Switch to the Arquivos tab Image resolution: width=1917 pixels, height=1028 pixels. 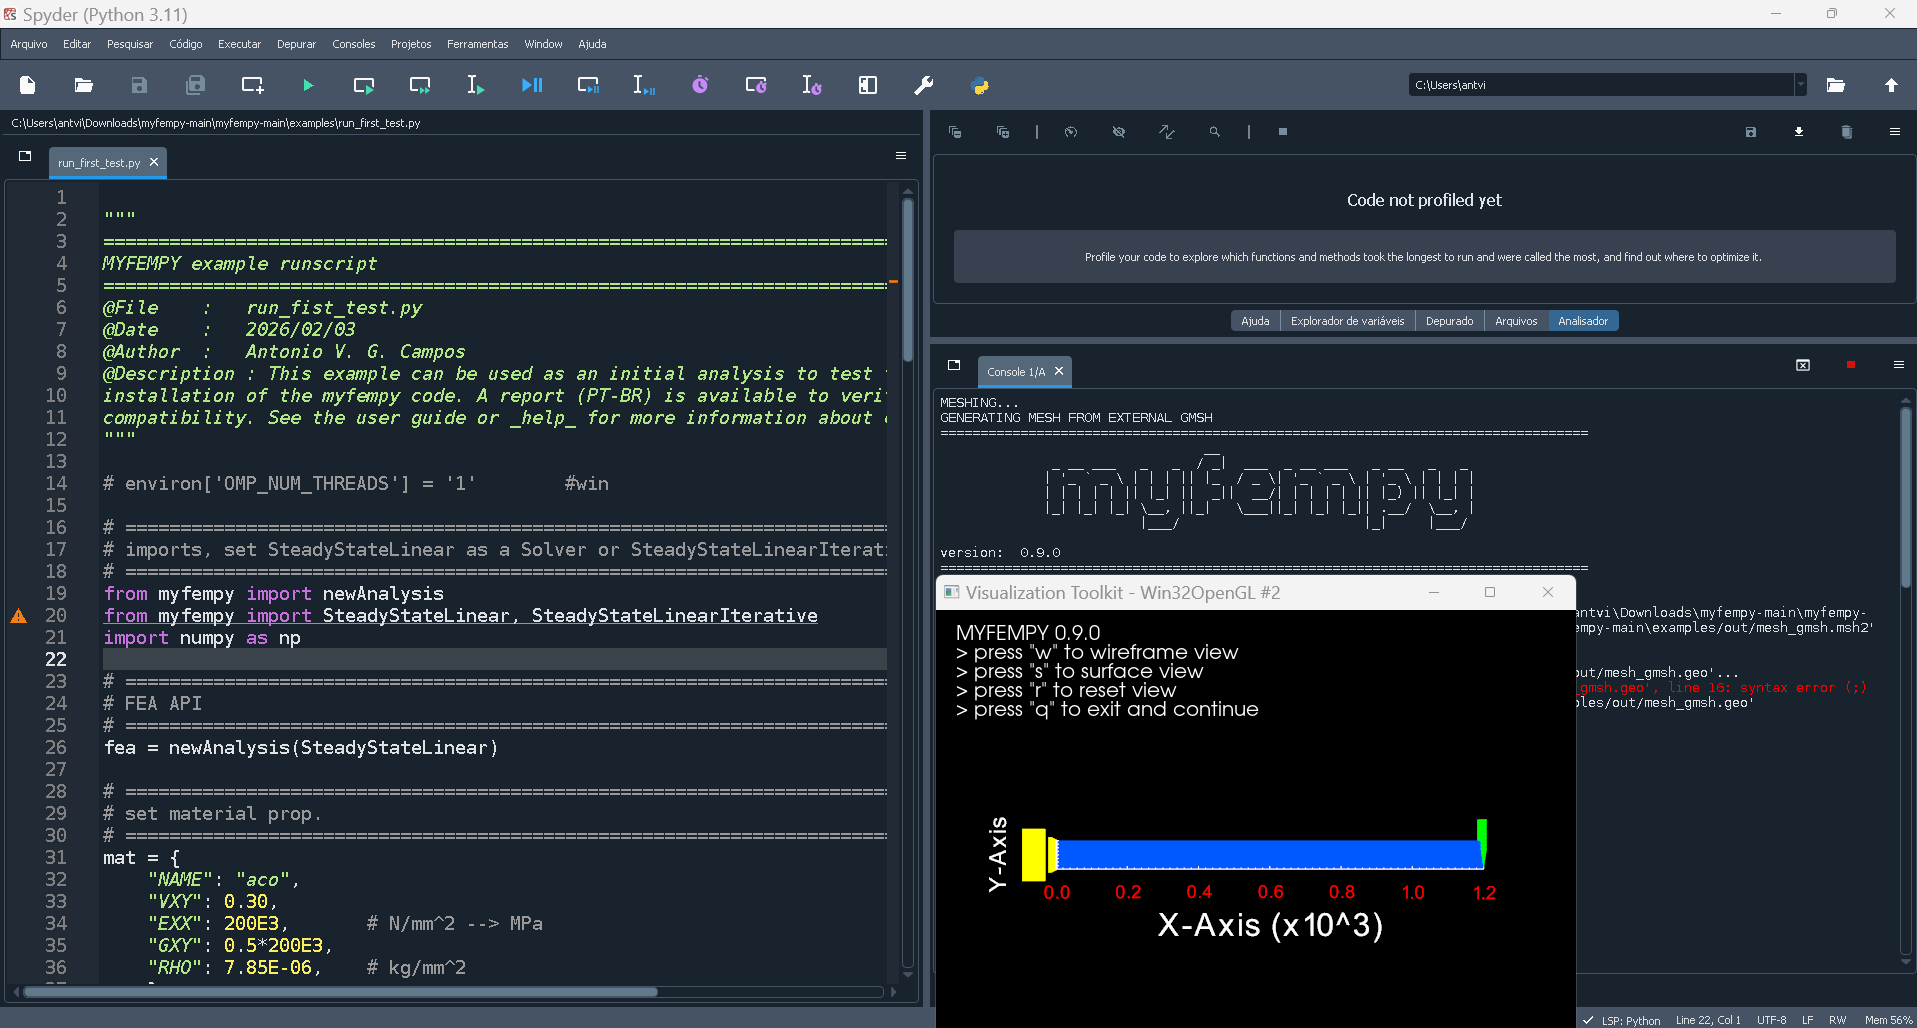(x=1516, y=321)
